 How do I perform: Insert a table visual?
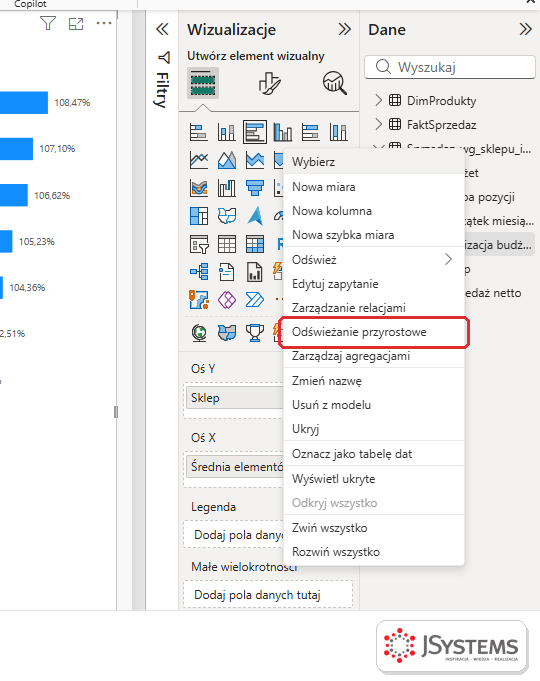[x=227, y=244]
